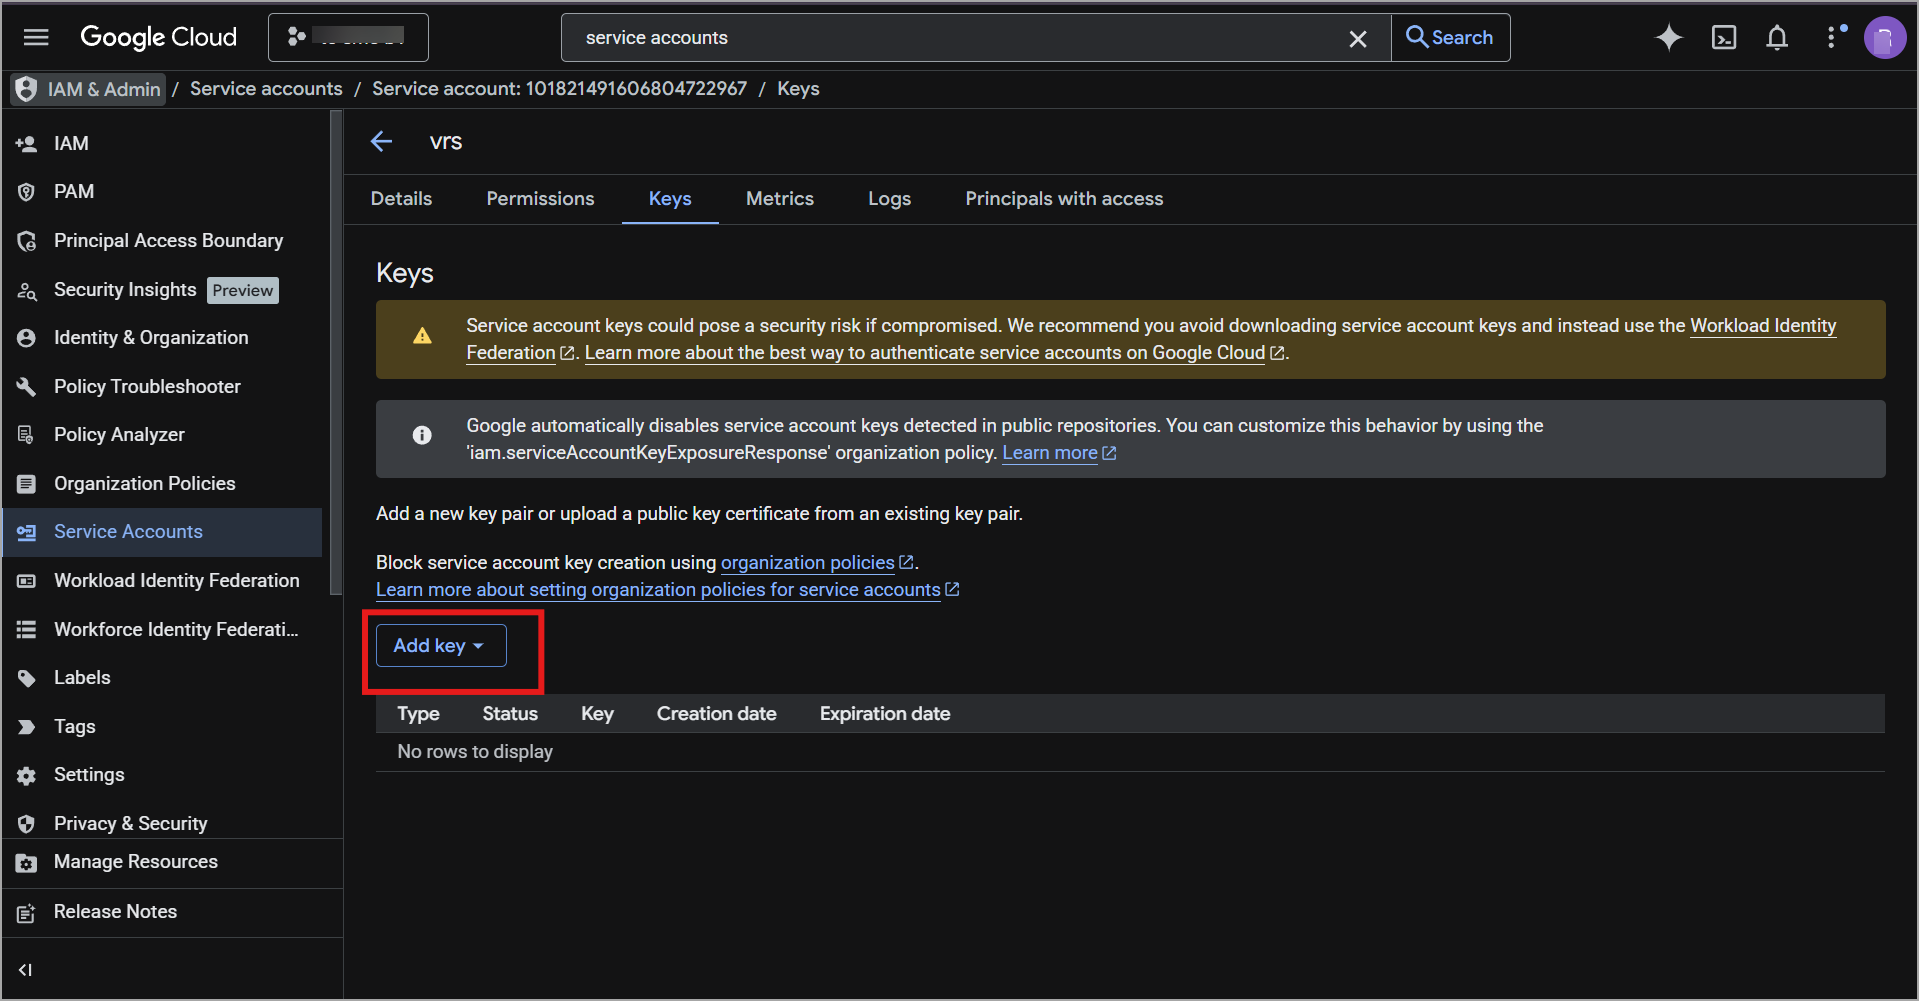Open the three-dot more options menu
The width and height of the screenshot is (1919, 1001).
point(1831,38)
